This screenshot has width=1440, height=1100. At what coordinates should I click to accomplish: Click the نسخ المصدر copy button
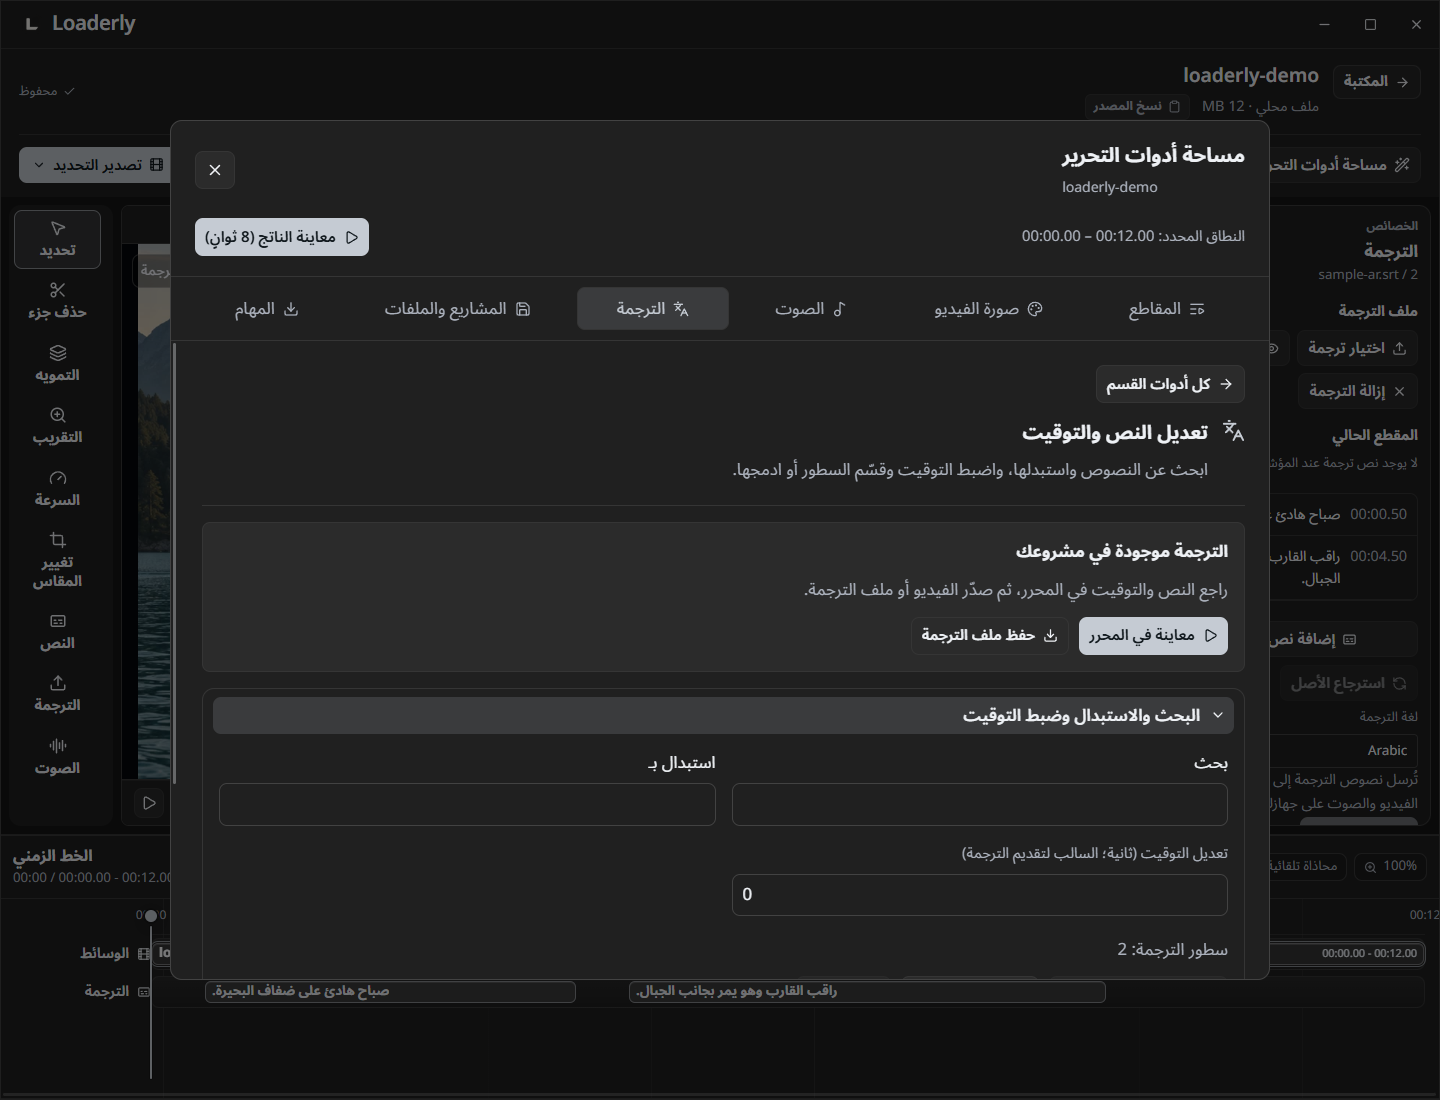pos(1136,106)
